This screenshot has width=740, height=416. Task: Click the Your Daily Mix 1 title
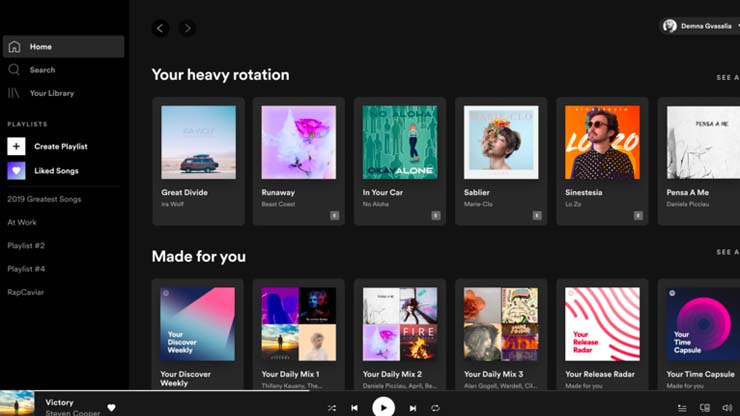[x=290, y=374]
